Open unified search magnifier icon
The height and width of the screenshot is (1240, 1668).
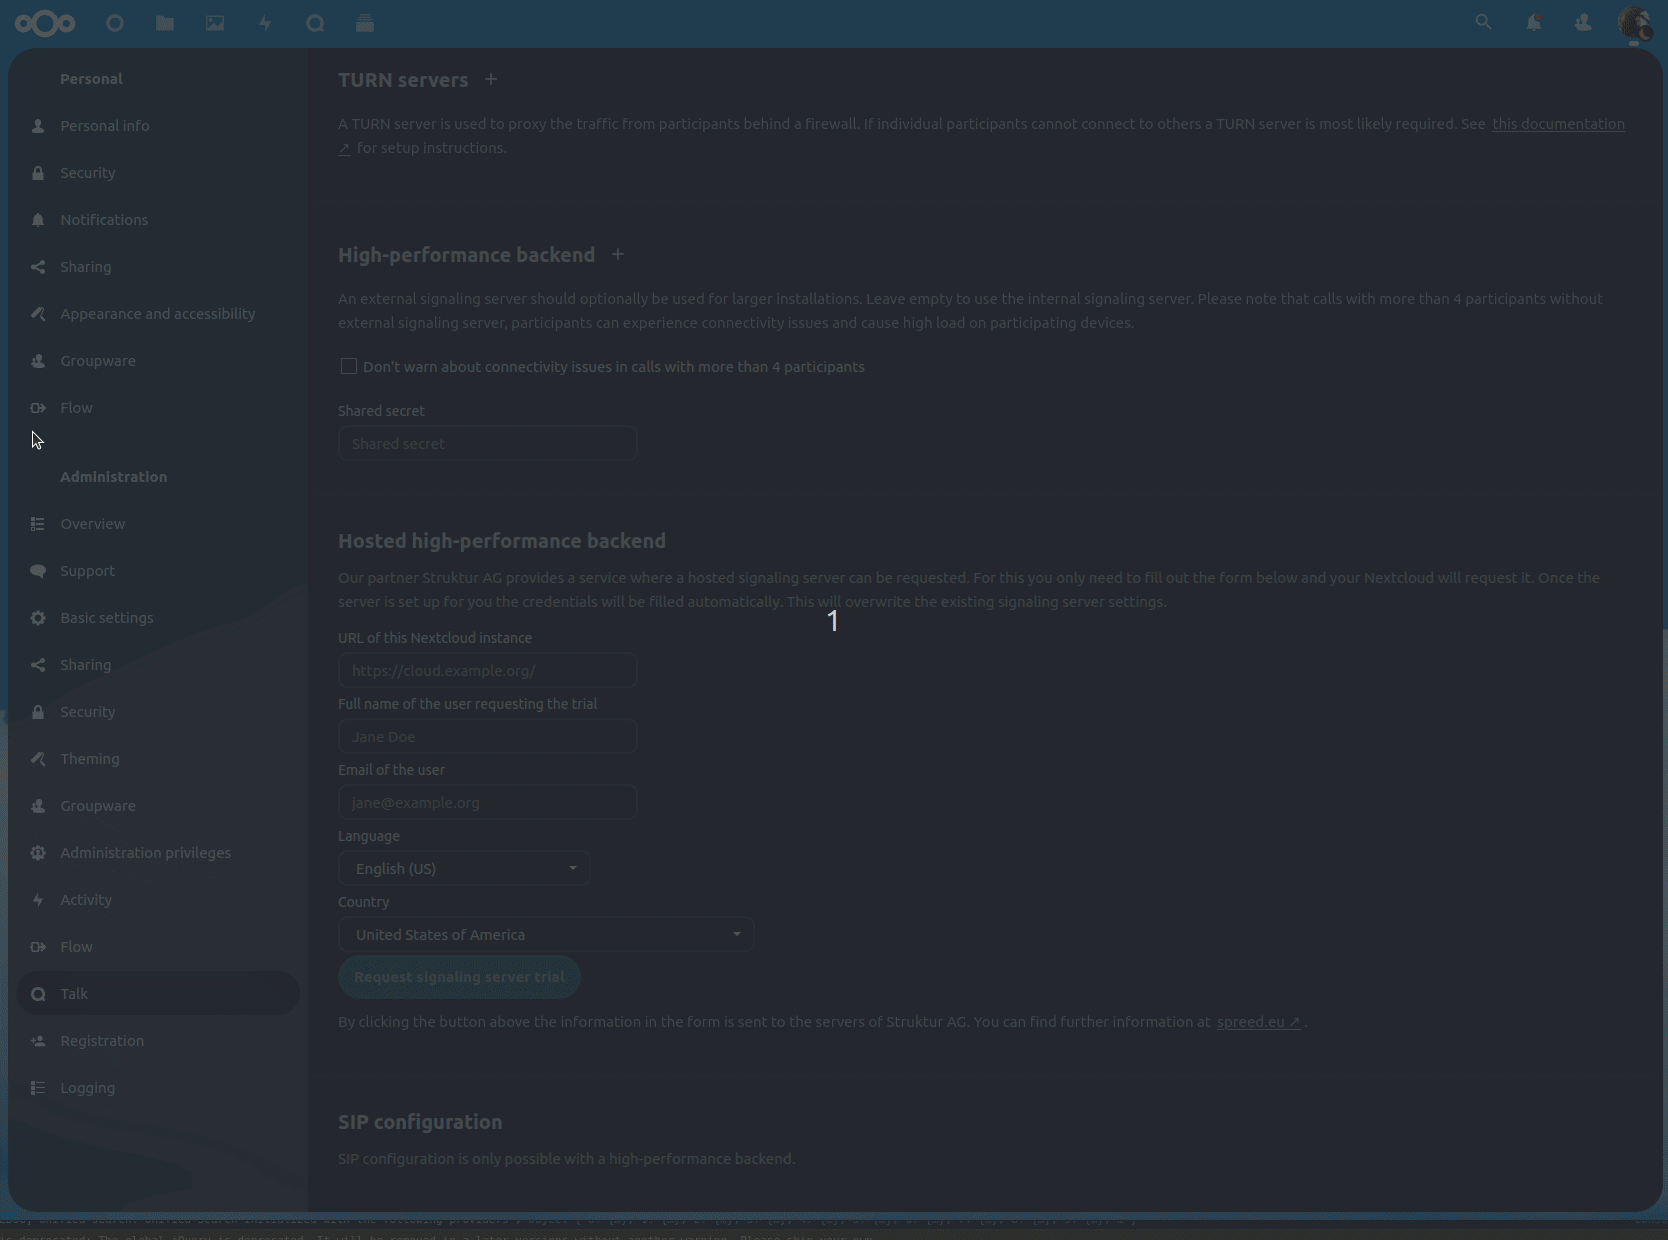[1484, 22]
